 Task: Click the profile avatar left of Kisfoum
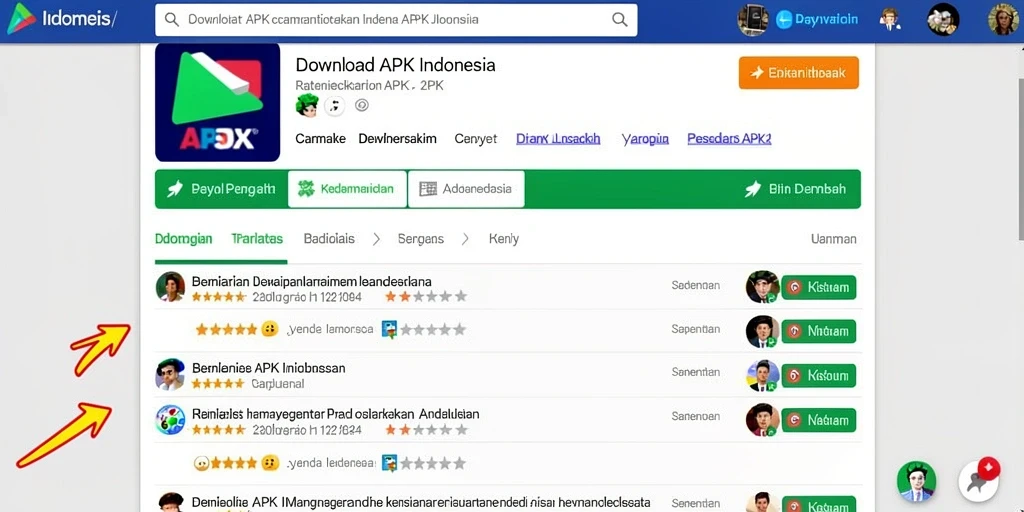pos(762,376)
